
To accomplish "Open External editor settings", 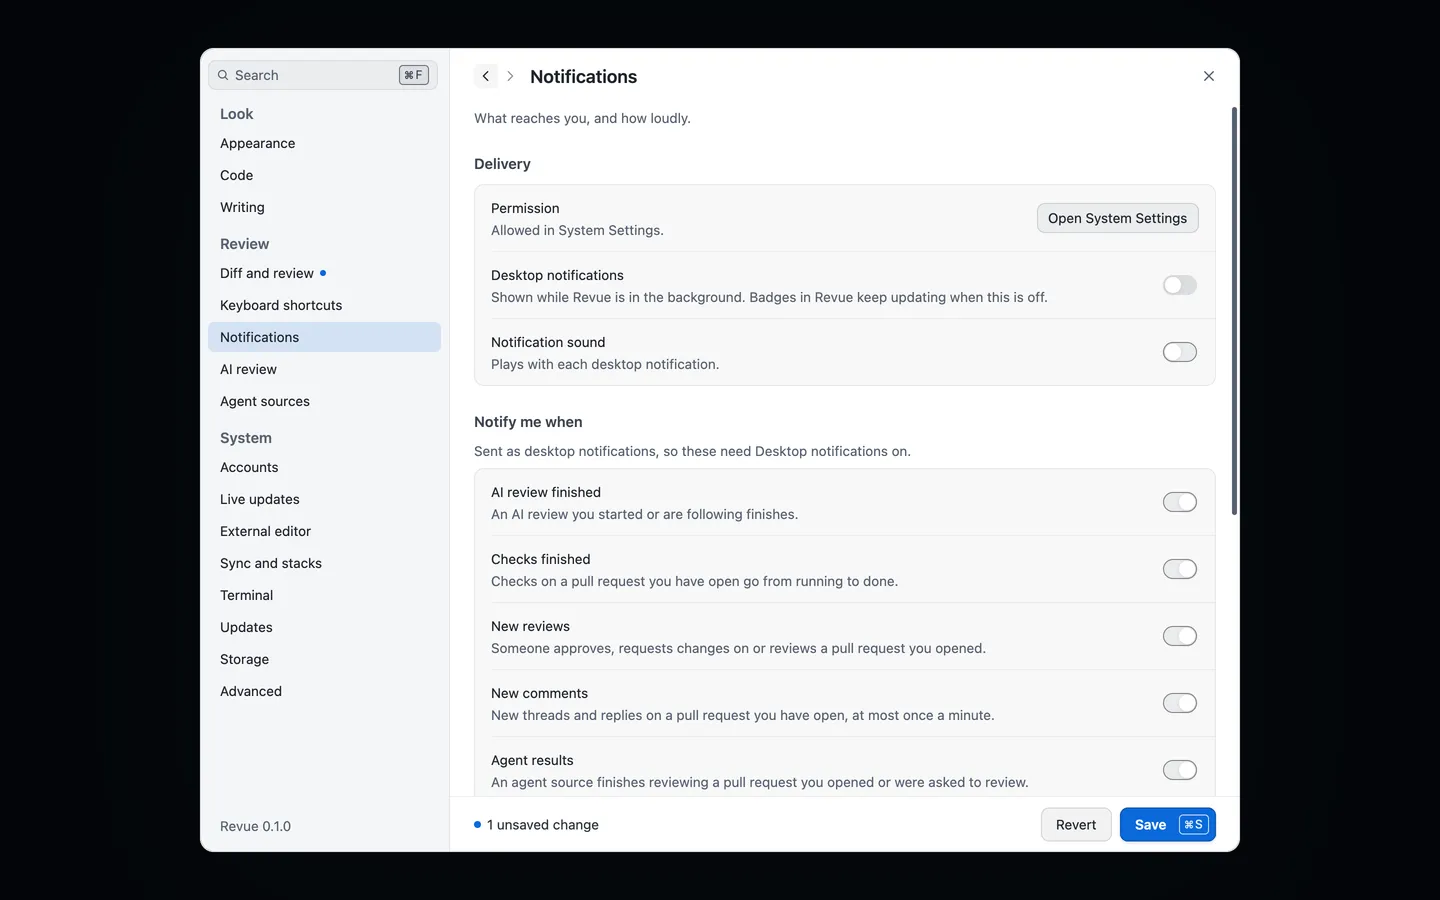I will click(324, 531).
